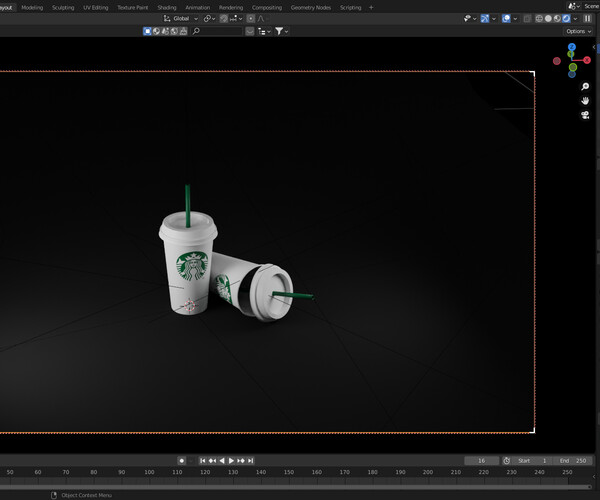
Task: Switch to the Compositing workspace tab
Action: (267, 7)
